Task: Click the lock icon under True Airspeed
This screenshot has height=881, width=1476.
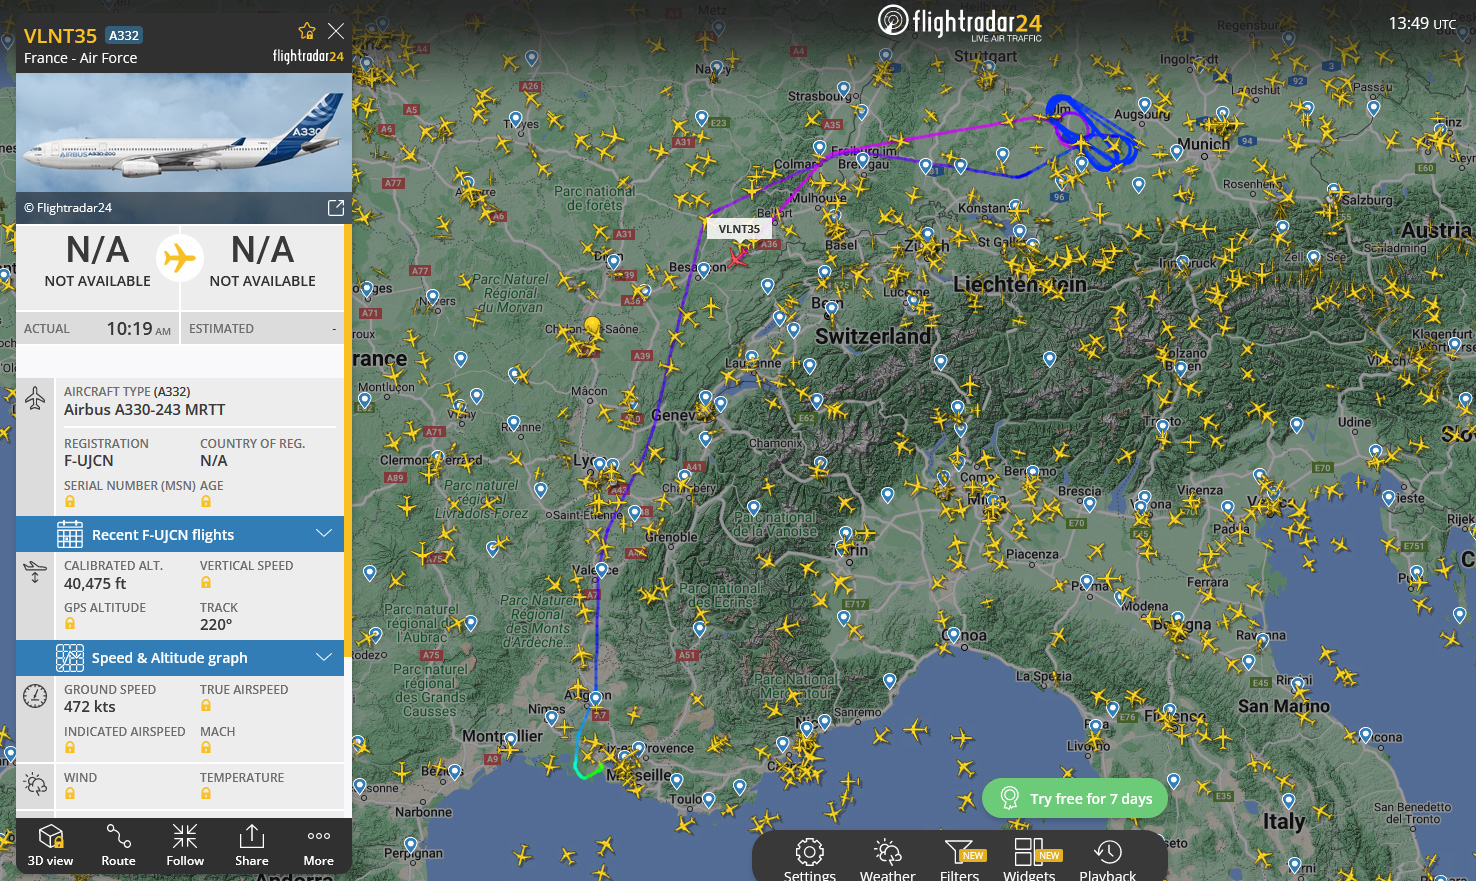Action: click(206, 706)
